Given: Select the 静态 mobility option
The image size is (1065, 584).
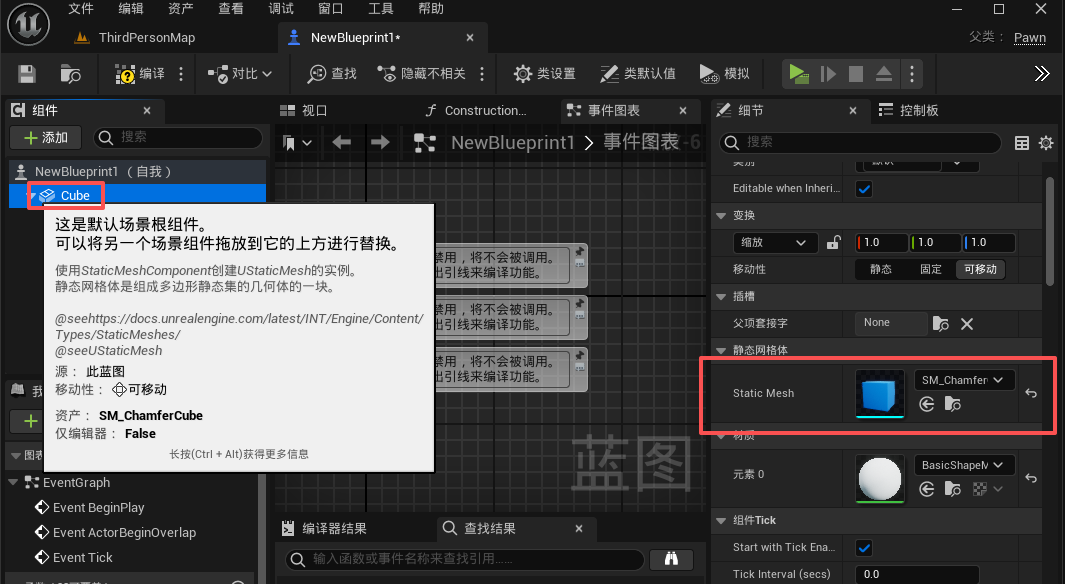Looking at the screenshot, I should click(881, 269).
